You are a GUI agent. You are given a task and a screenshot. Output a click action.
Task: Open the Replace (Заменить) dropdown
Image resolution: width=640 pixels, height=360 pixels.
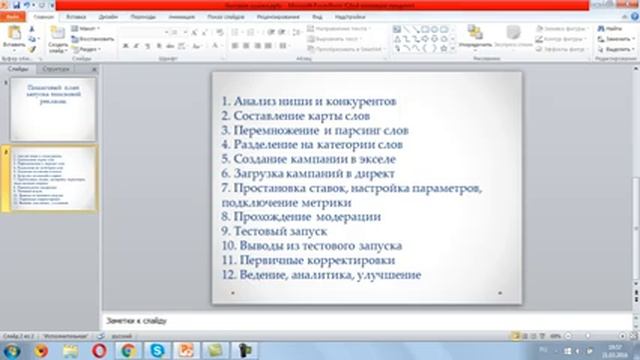(616, 39)
